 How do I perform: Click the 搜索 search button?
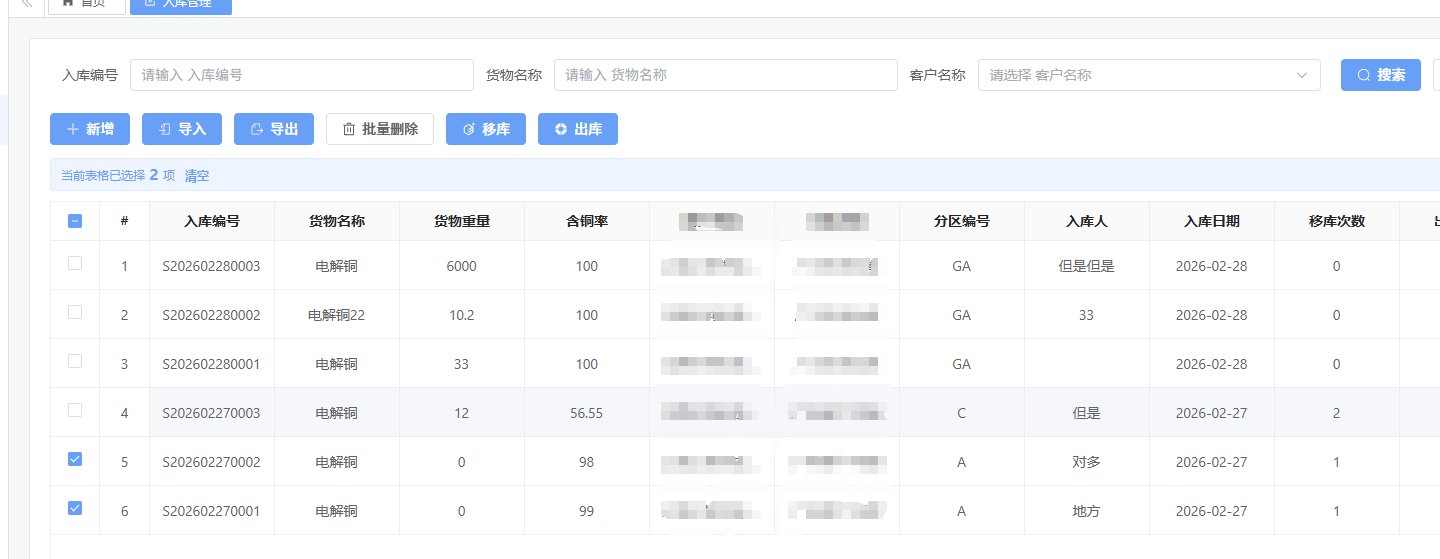pos(1380,75)
